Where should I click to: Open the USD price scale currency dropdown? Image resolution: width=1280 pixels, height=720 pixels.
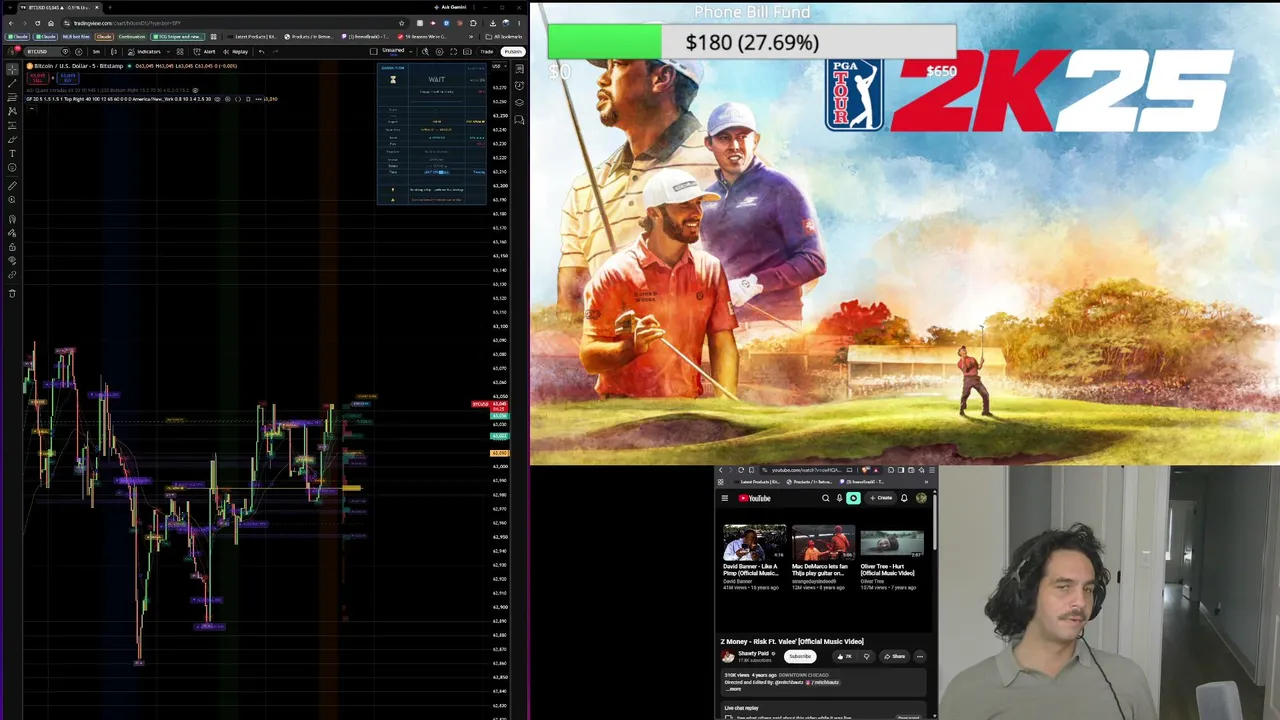click(x=498, y=66)
